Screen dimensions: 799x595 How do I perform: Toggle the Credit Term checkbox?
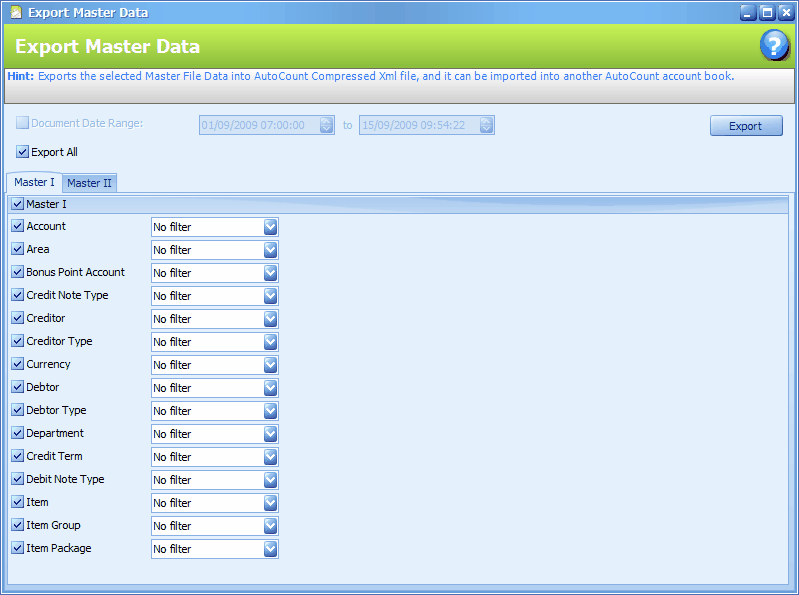coord(17,455)
